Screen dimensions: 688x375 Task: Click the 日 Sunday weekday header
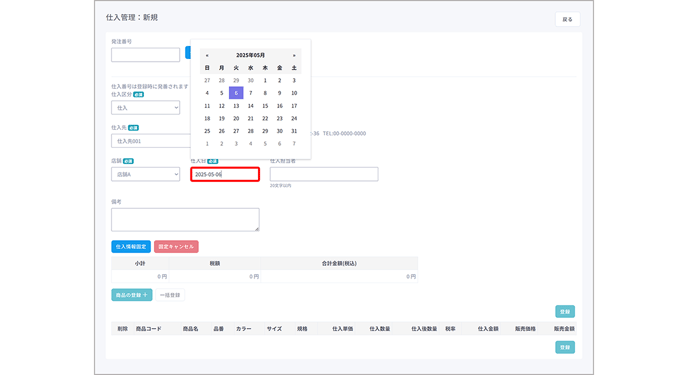pos(207,68)
